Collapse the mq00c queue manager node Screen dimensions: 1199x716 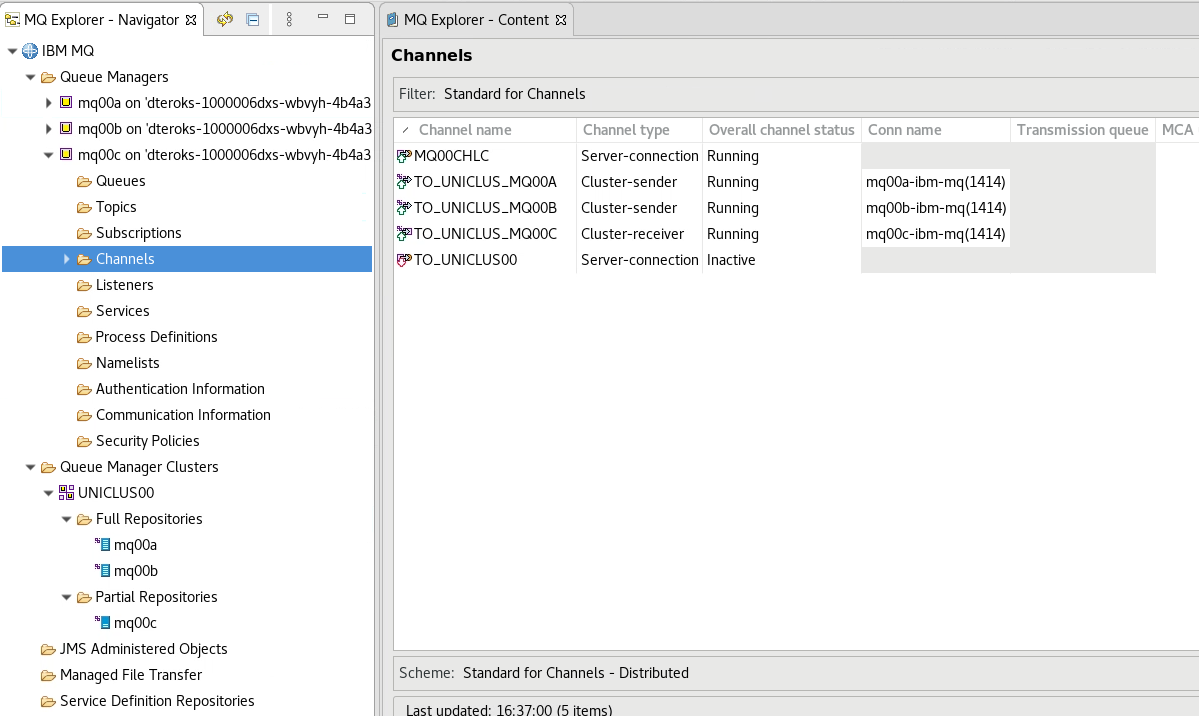(48, 155)
